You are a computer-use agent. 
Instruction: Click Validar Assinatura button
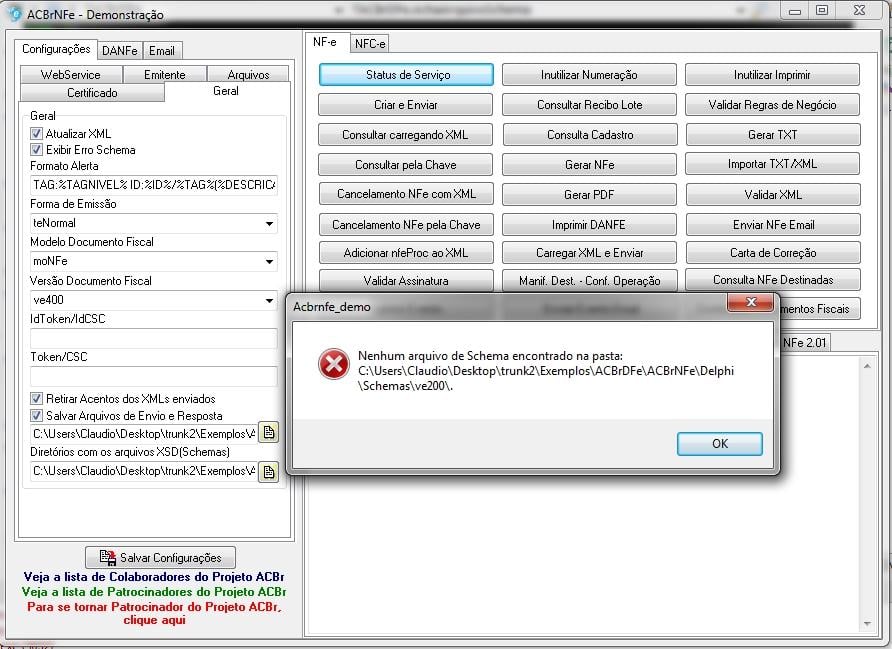[406, 280]
